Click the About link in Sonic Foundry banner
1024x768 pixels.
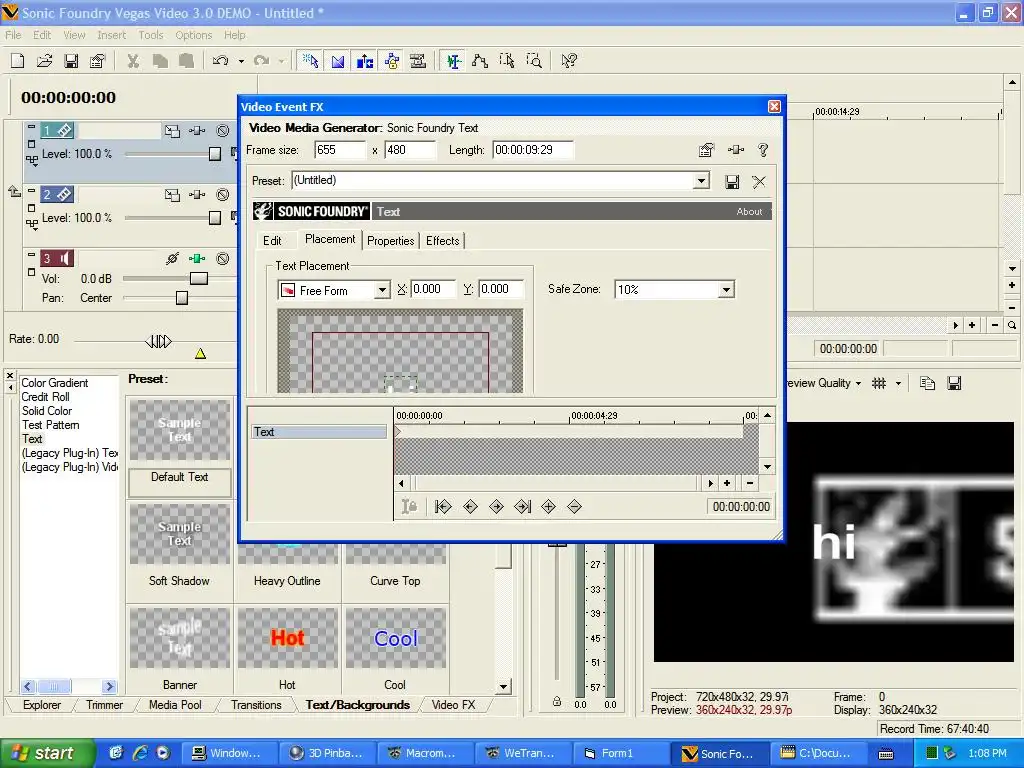point(750,212)
